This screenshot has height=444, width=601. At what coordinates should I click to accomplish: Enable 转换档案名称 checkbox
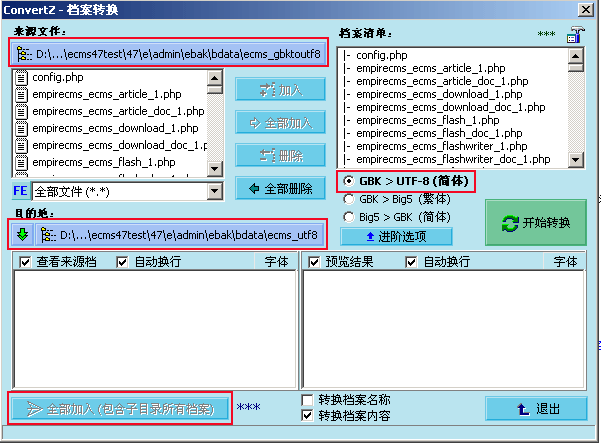(x=308, y=400)
